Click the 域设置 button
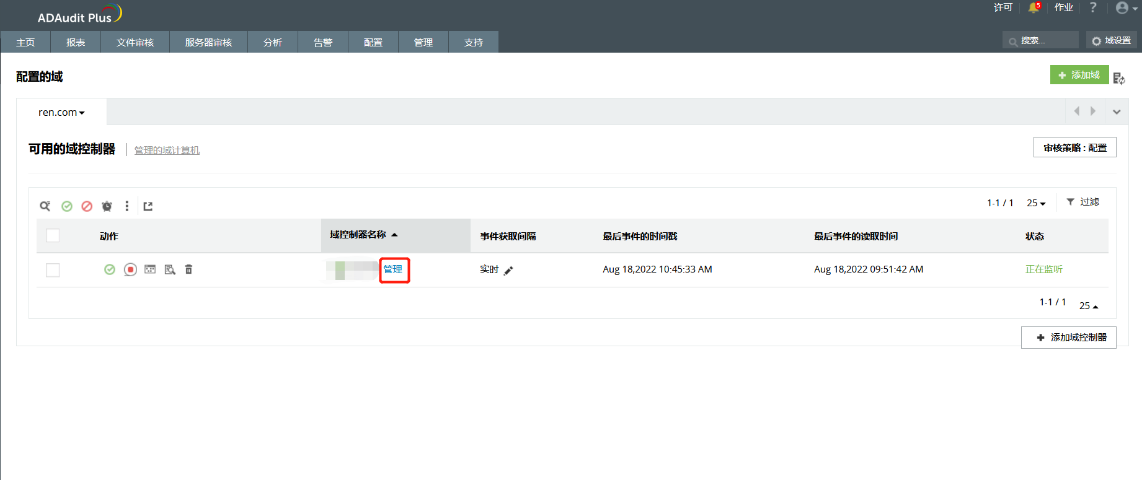This screenshot has width=1142, height=480. coord(1111,40)
